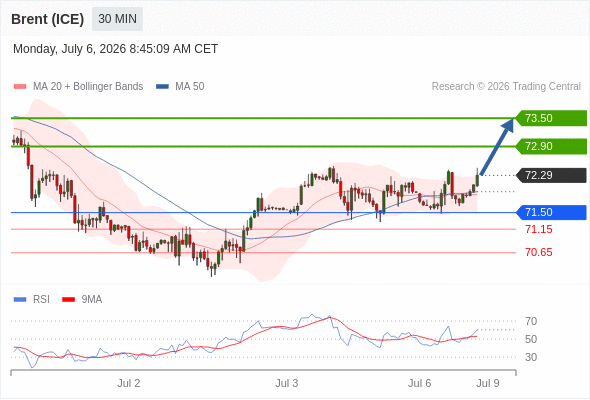Toggle the RSI legend entry
The width and height of the screenshot is (590, 400).
(x=31, y=300)
